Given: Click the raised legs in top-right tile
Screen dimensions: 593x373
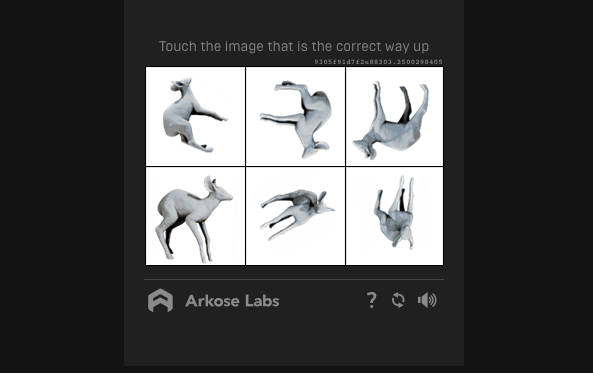Looking at the screenshot, I should click(401, 100).
